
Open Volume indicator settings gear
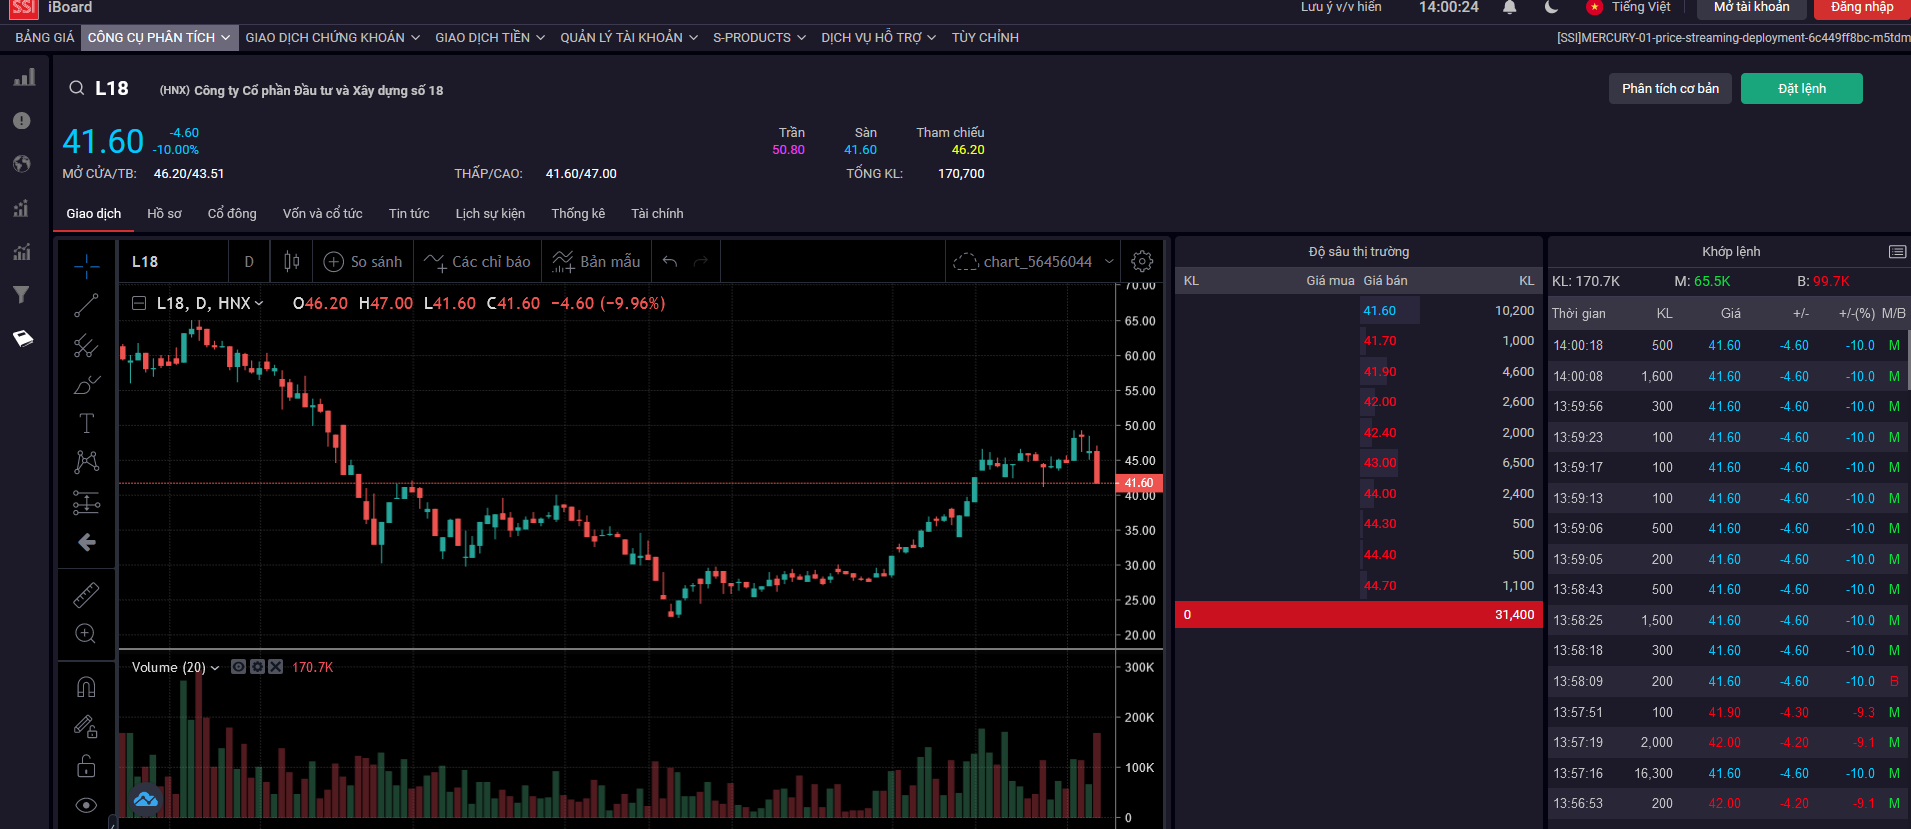257,667
